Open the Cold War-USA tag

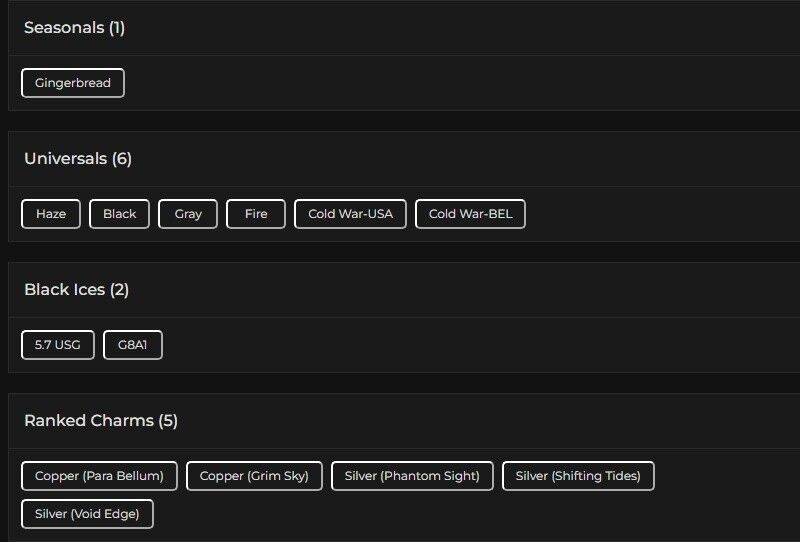(350, 214)
